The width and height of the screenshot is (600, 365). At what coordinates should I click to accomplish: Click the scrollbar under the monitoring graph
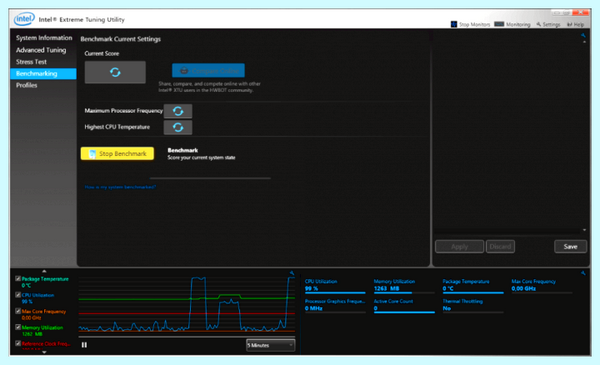tap(187, 337)
